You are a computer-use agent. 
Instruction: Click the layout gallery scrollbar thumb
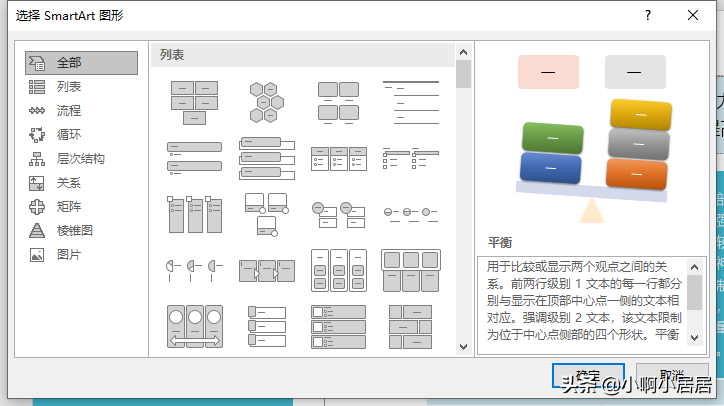click(x=463, y=74)
